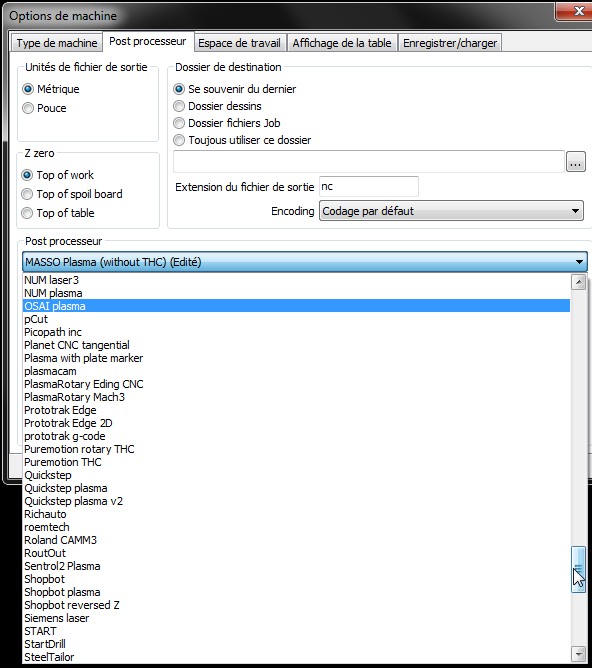
Task: Select NUM laser3 in the list
Action: [x=296, y=280]
